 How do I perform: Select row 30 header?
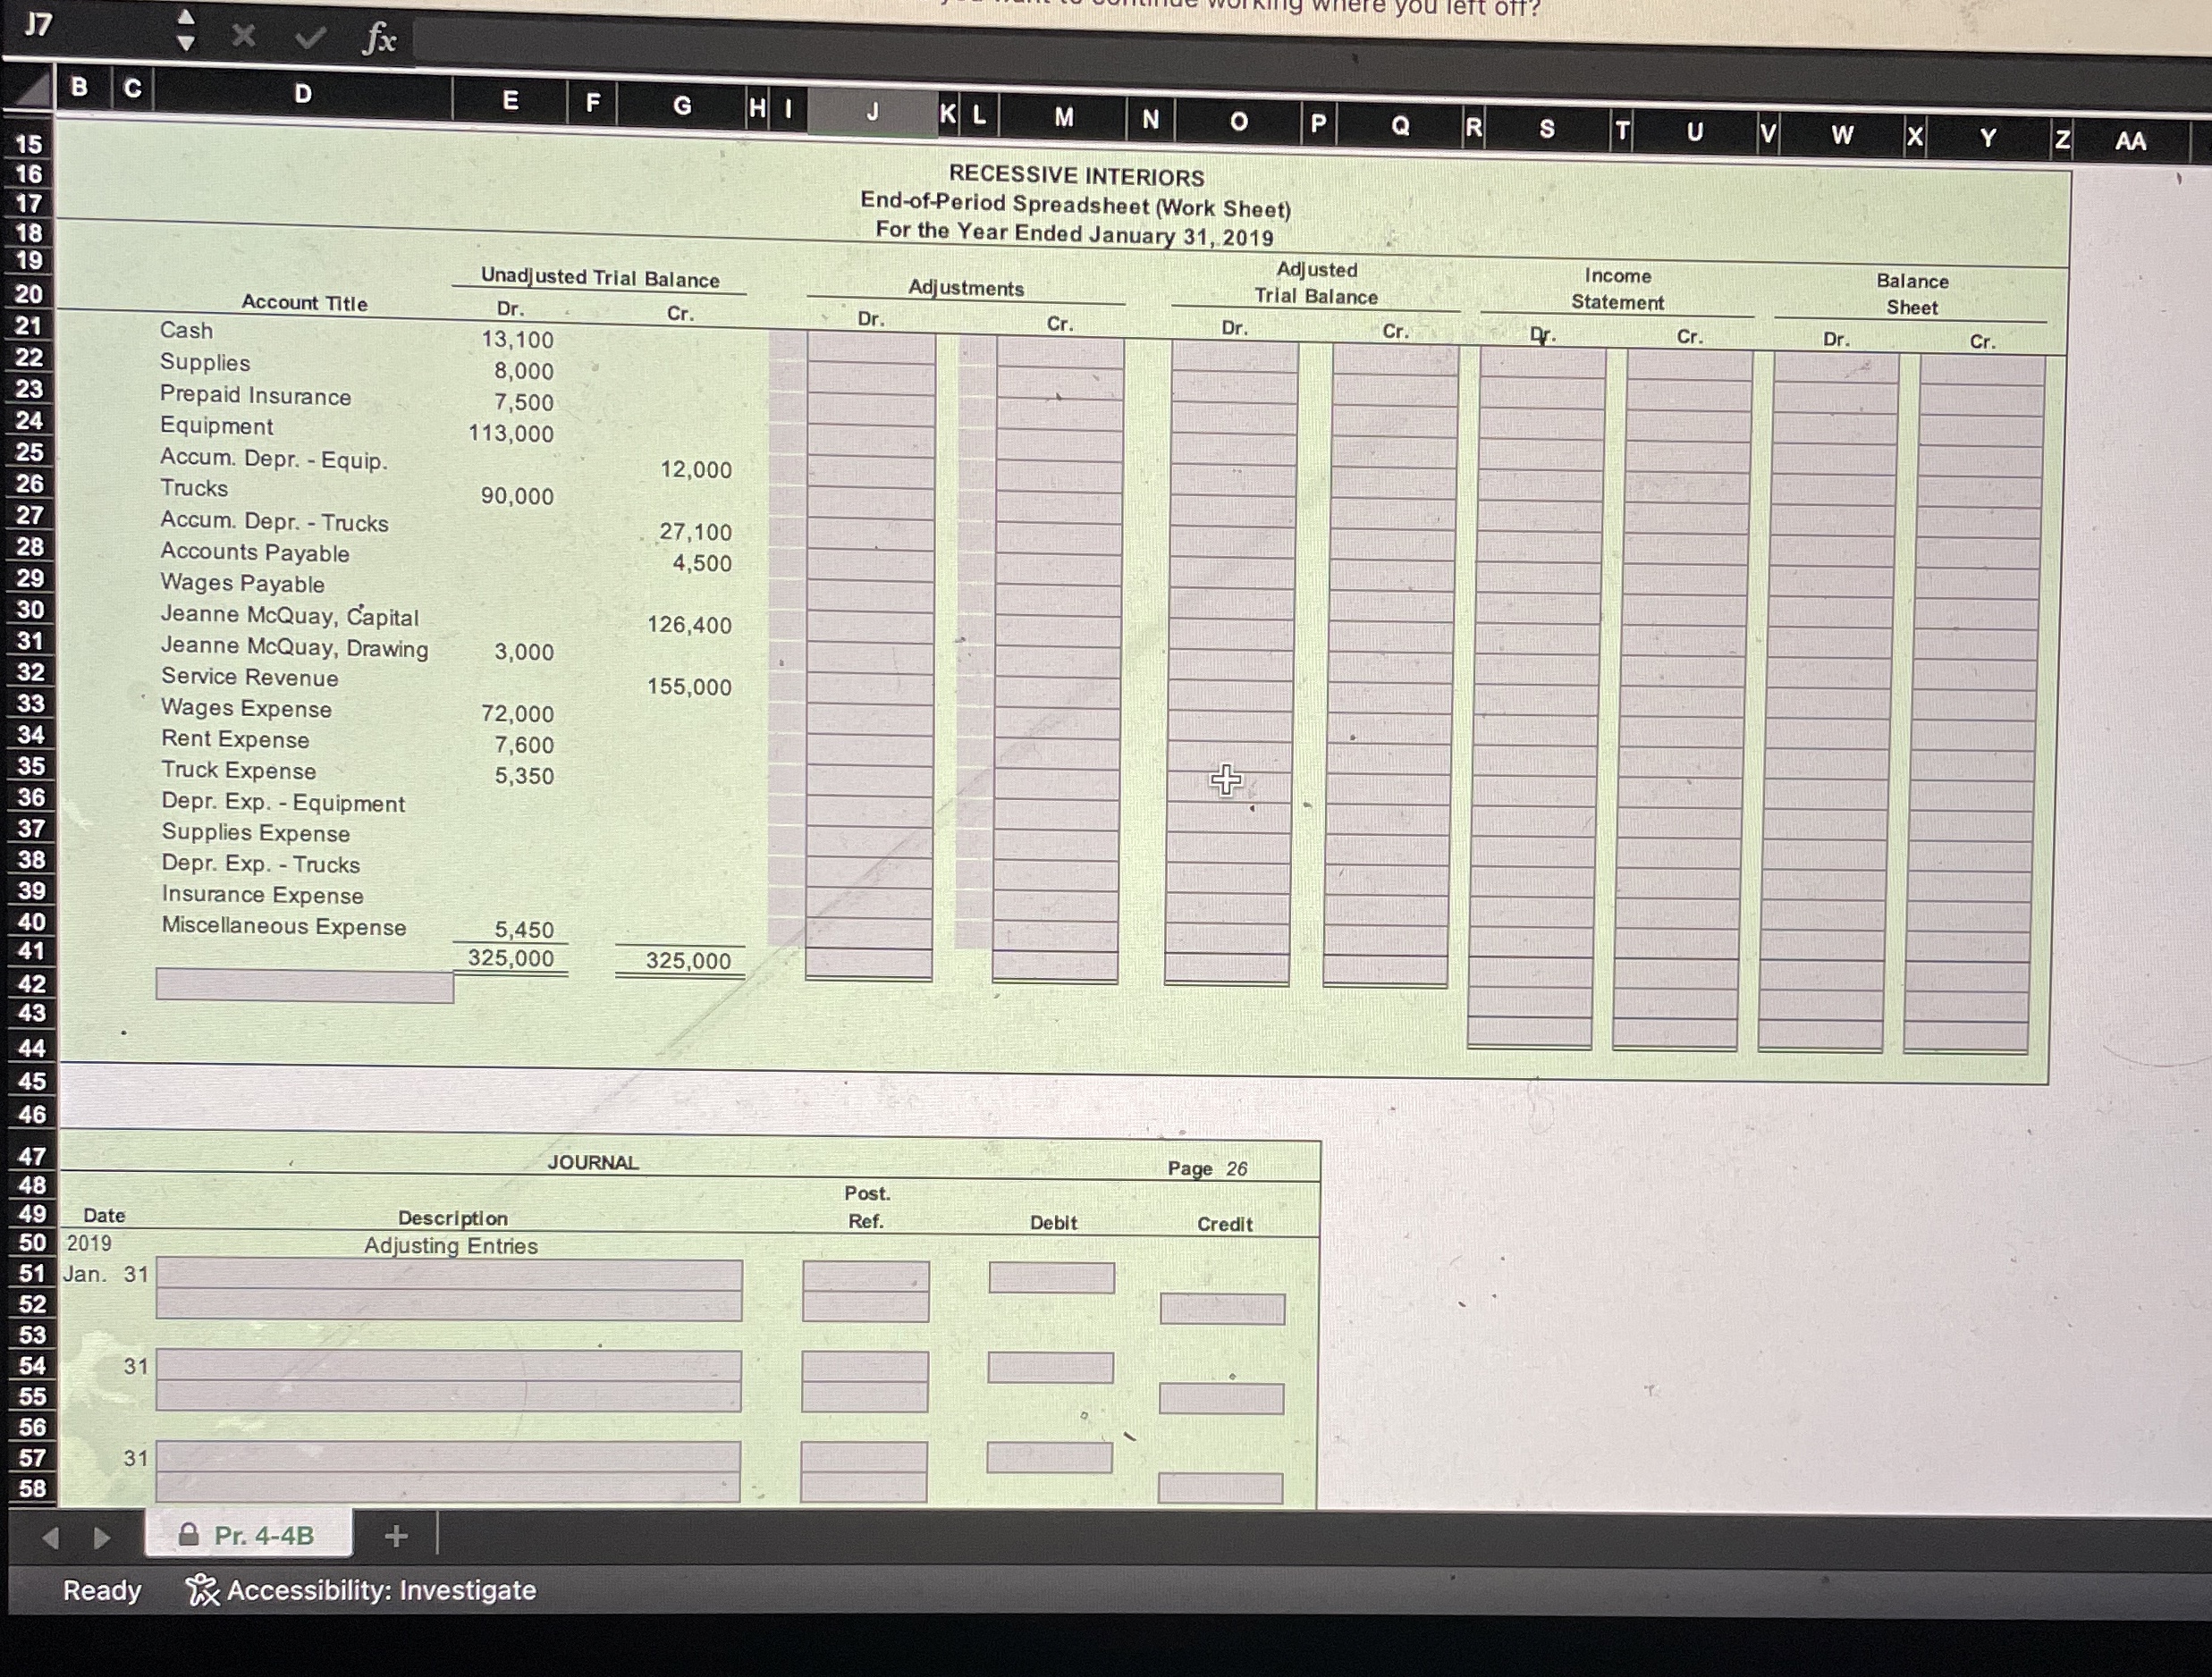30,609
